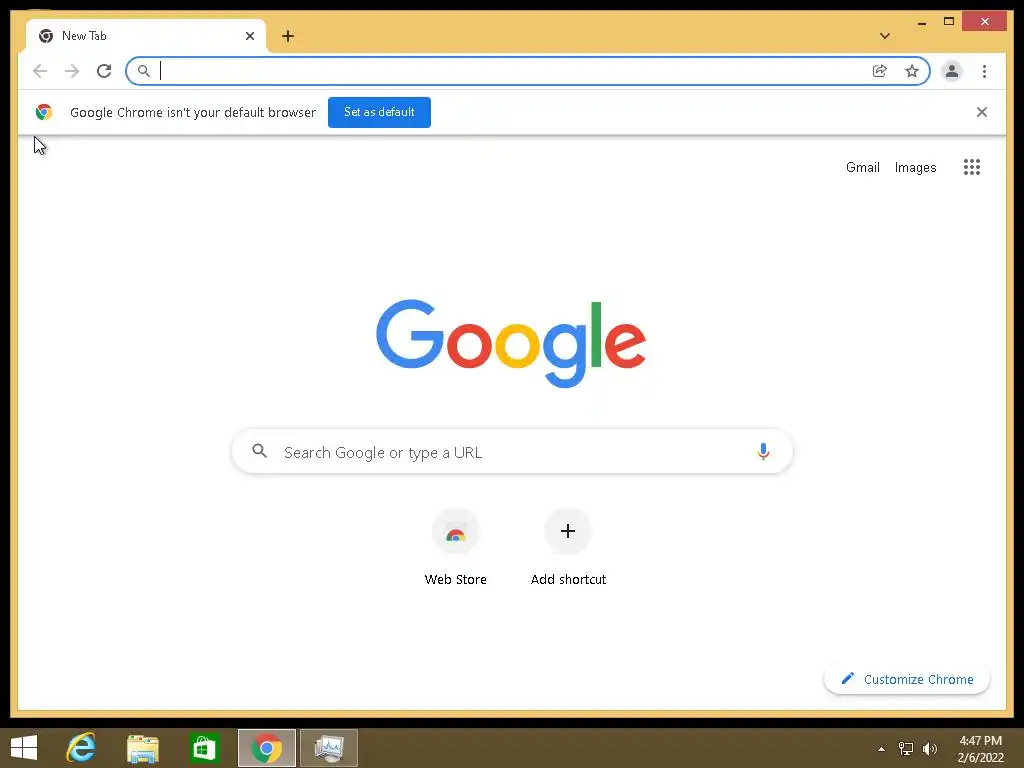Open a new tab with plus button
Image resolution: width=1024 pixels, height=768 pixels.
[x=288, y=36]
